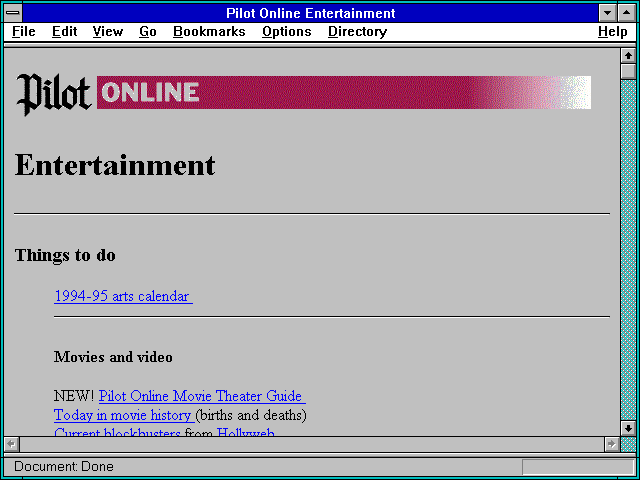Click the Movies and video heading
The image size is (640, 480).
[113, 357]
